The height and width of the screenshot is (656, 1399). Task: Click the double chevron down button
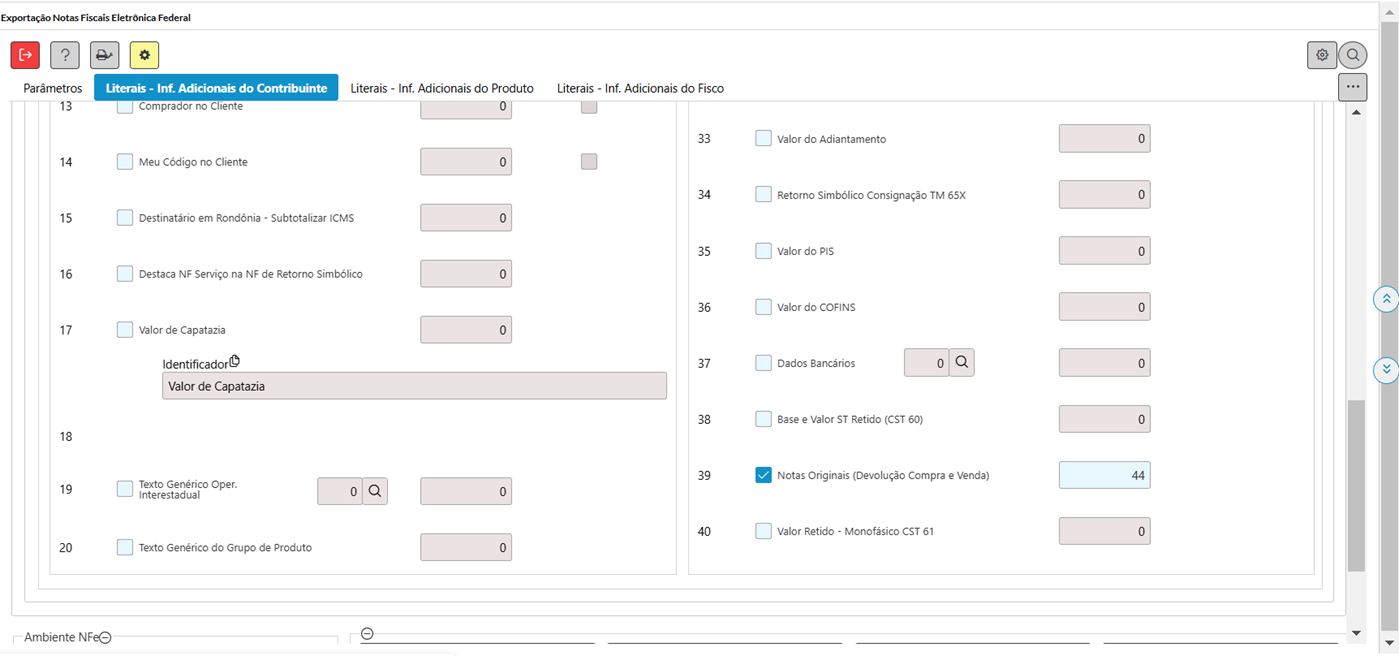(x=1386, y=369)
